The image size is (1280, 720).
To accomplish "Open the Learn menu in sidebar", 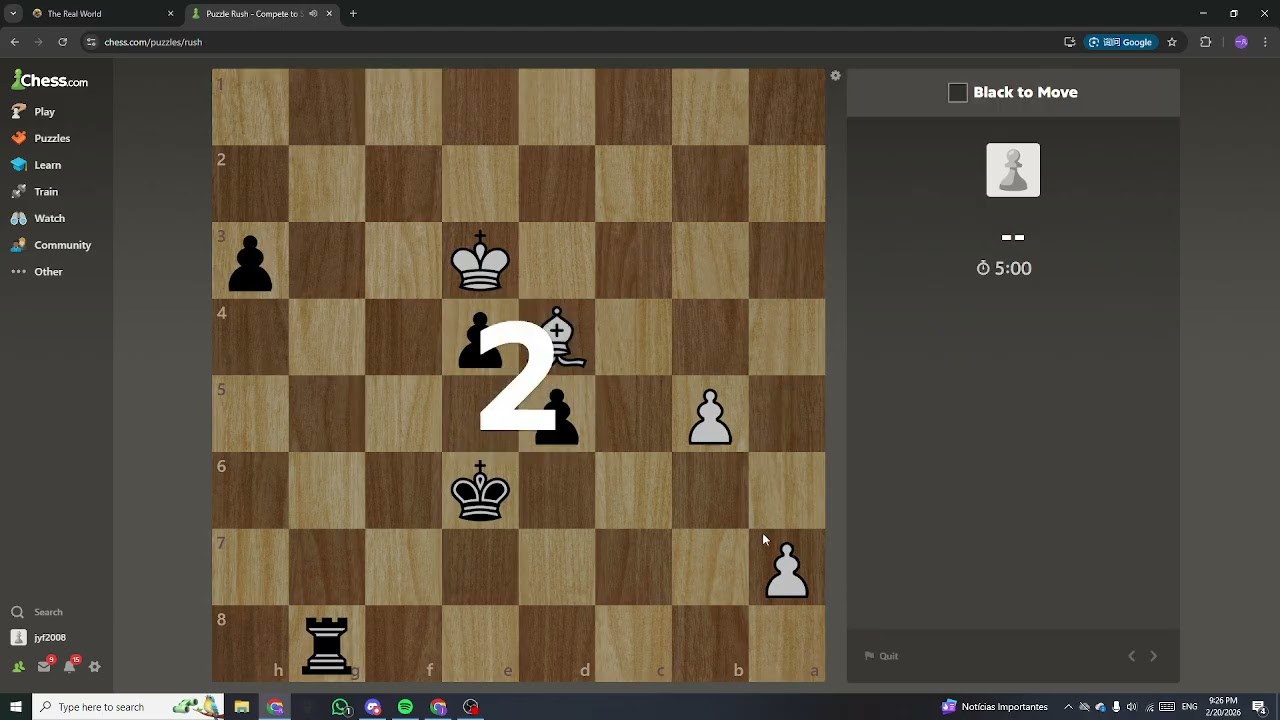I will click(x=37, y=165).
